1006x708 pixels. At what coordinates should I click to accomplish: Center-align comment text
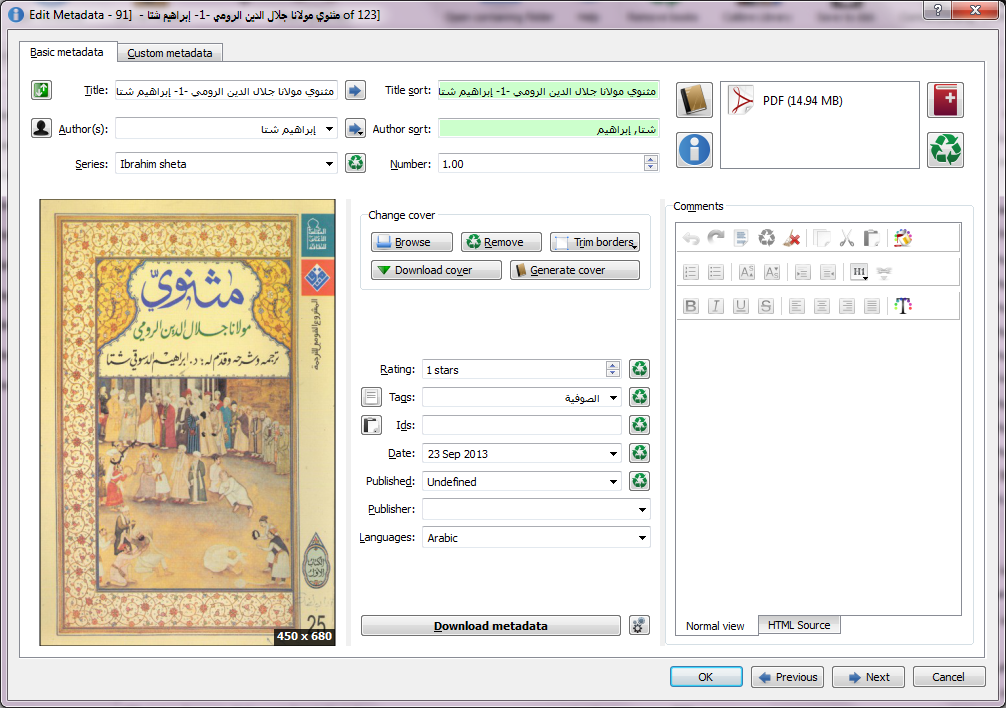tap(822, 306)
